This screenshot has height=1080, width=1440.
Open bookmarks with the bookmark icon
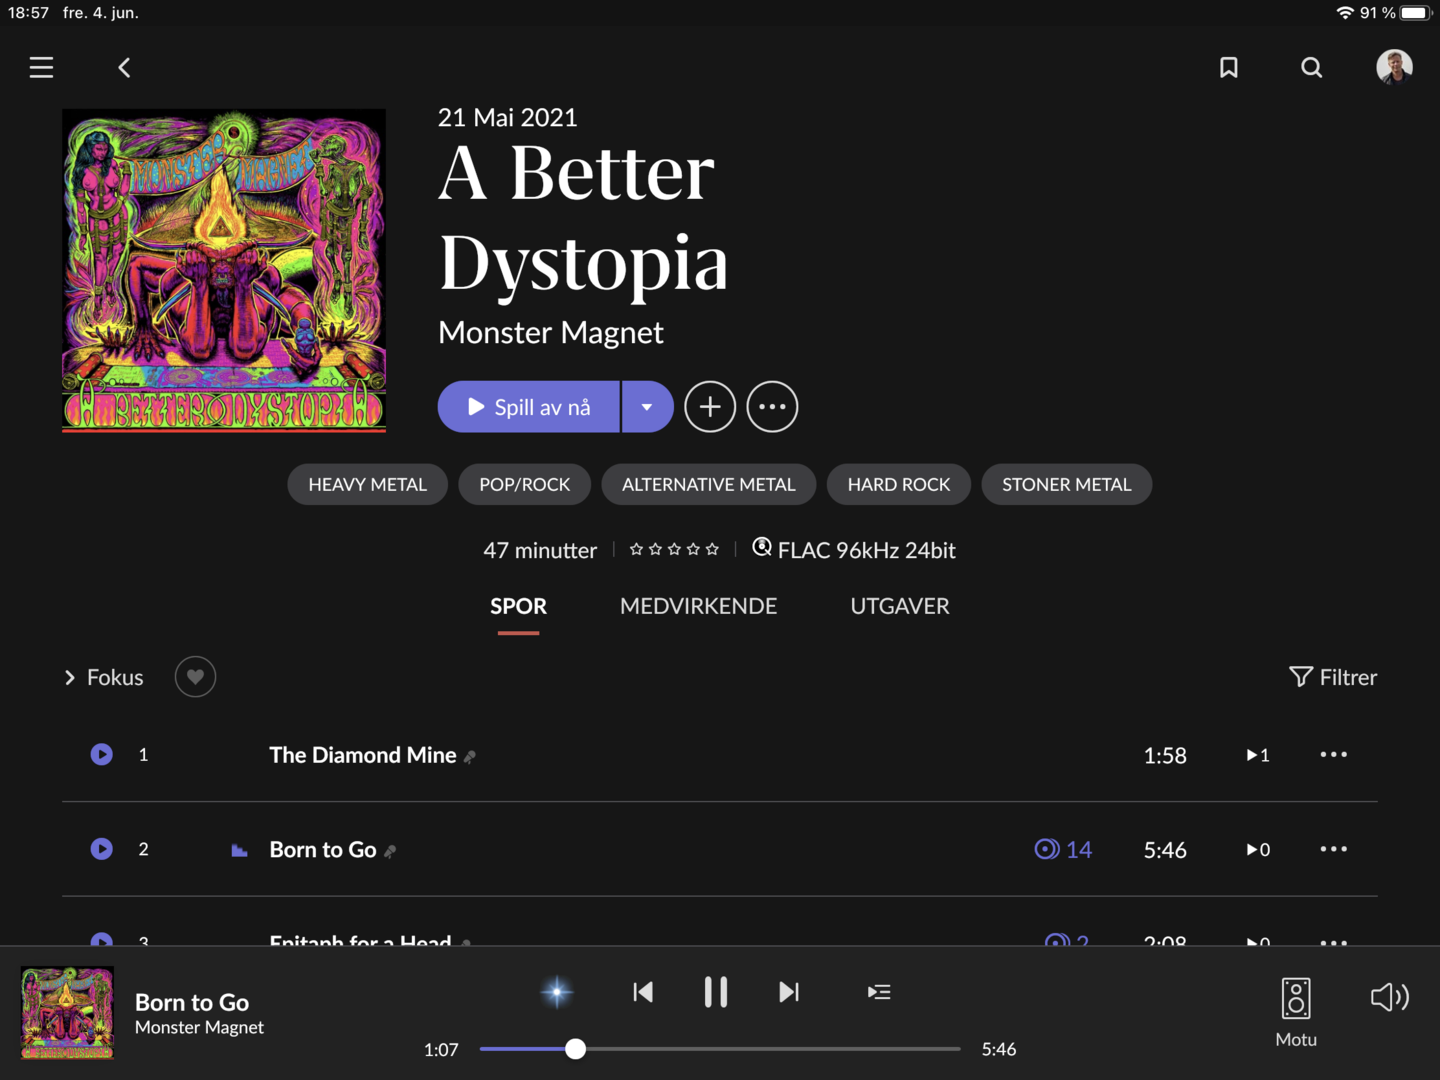click(1229, 67)
